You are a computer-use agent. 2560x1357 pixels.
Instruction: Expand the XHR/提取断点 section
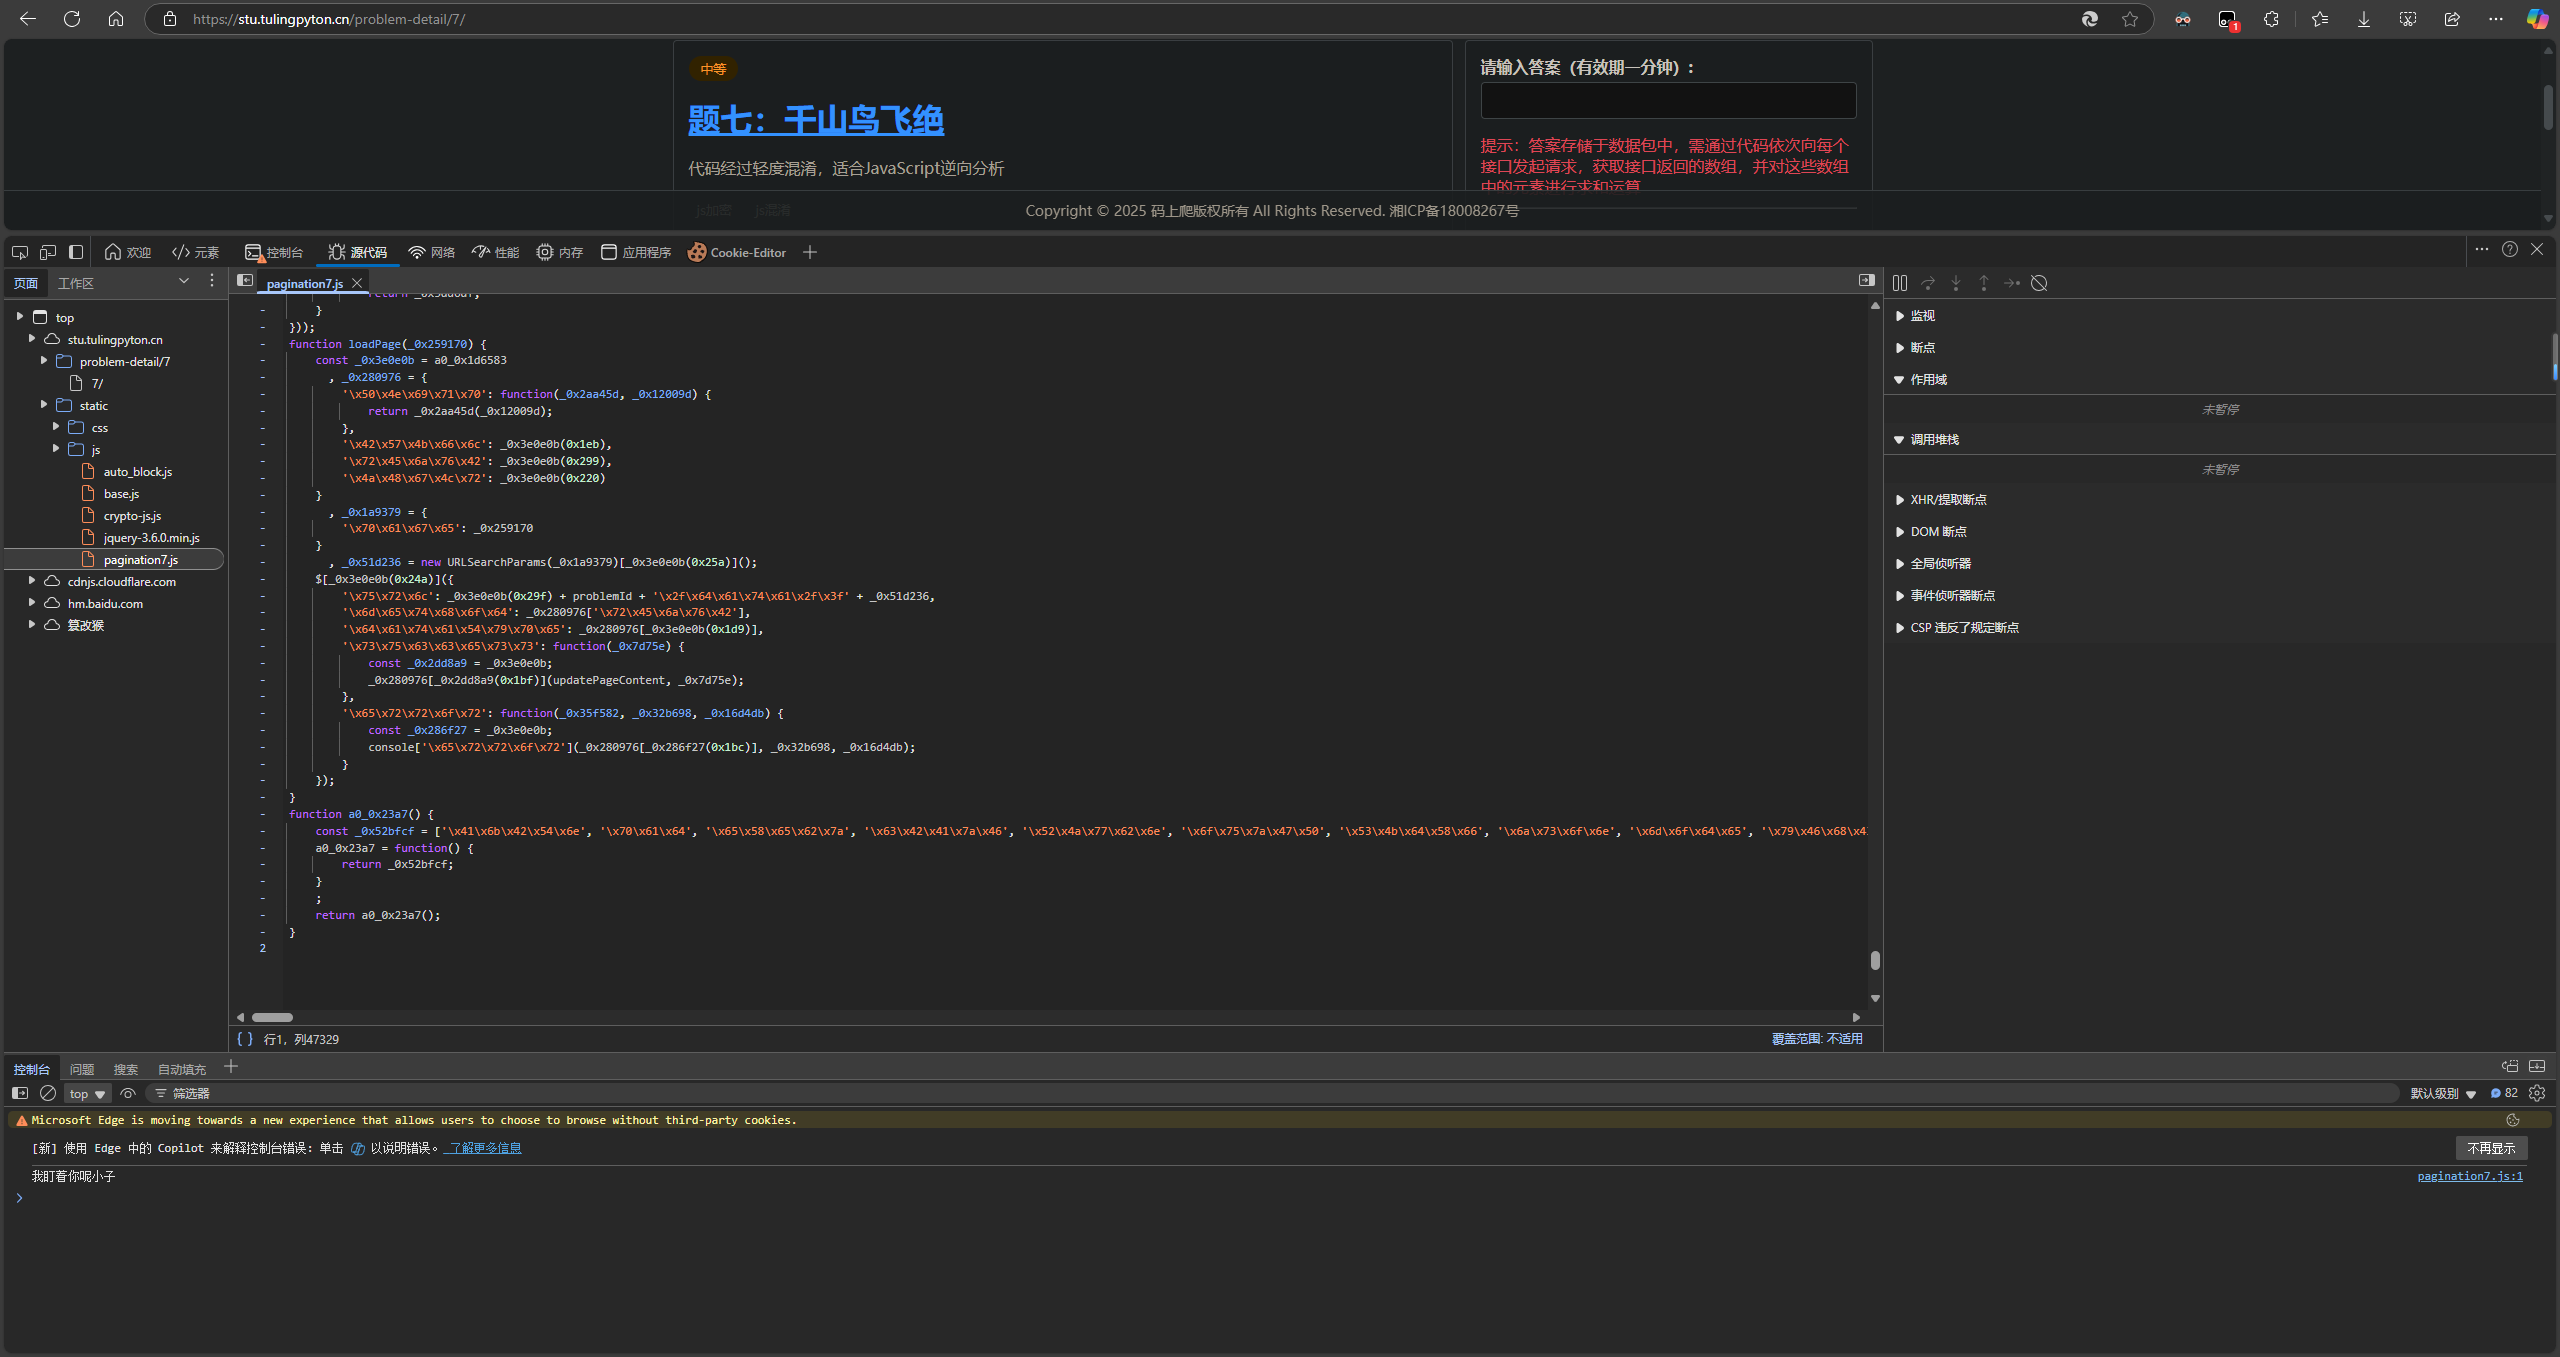pyautogui.click(x=1947, y=499)
